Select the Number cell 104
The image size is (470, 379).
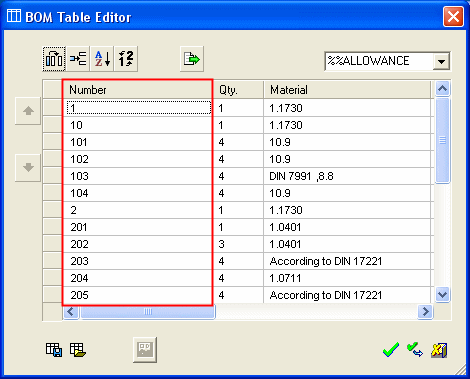point(137,193)
